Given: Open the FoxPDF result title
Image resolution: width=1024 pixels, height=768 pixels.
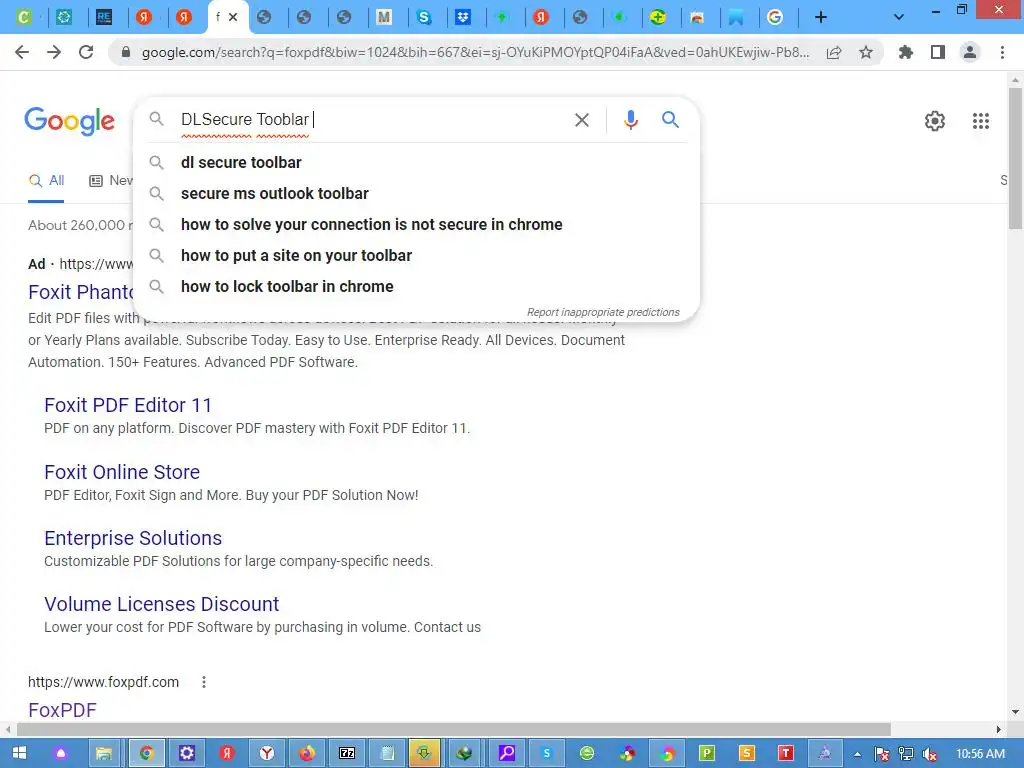Looking at the screenshot, I should click(x=62, y=709).
